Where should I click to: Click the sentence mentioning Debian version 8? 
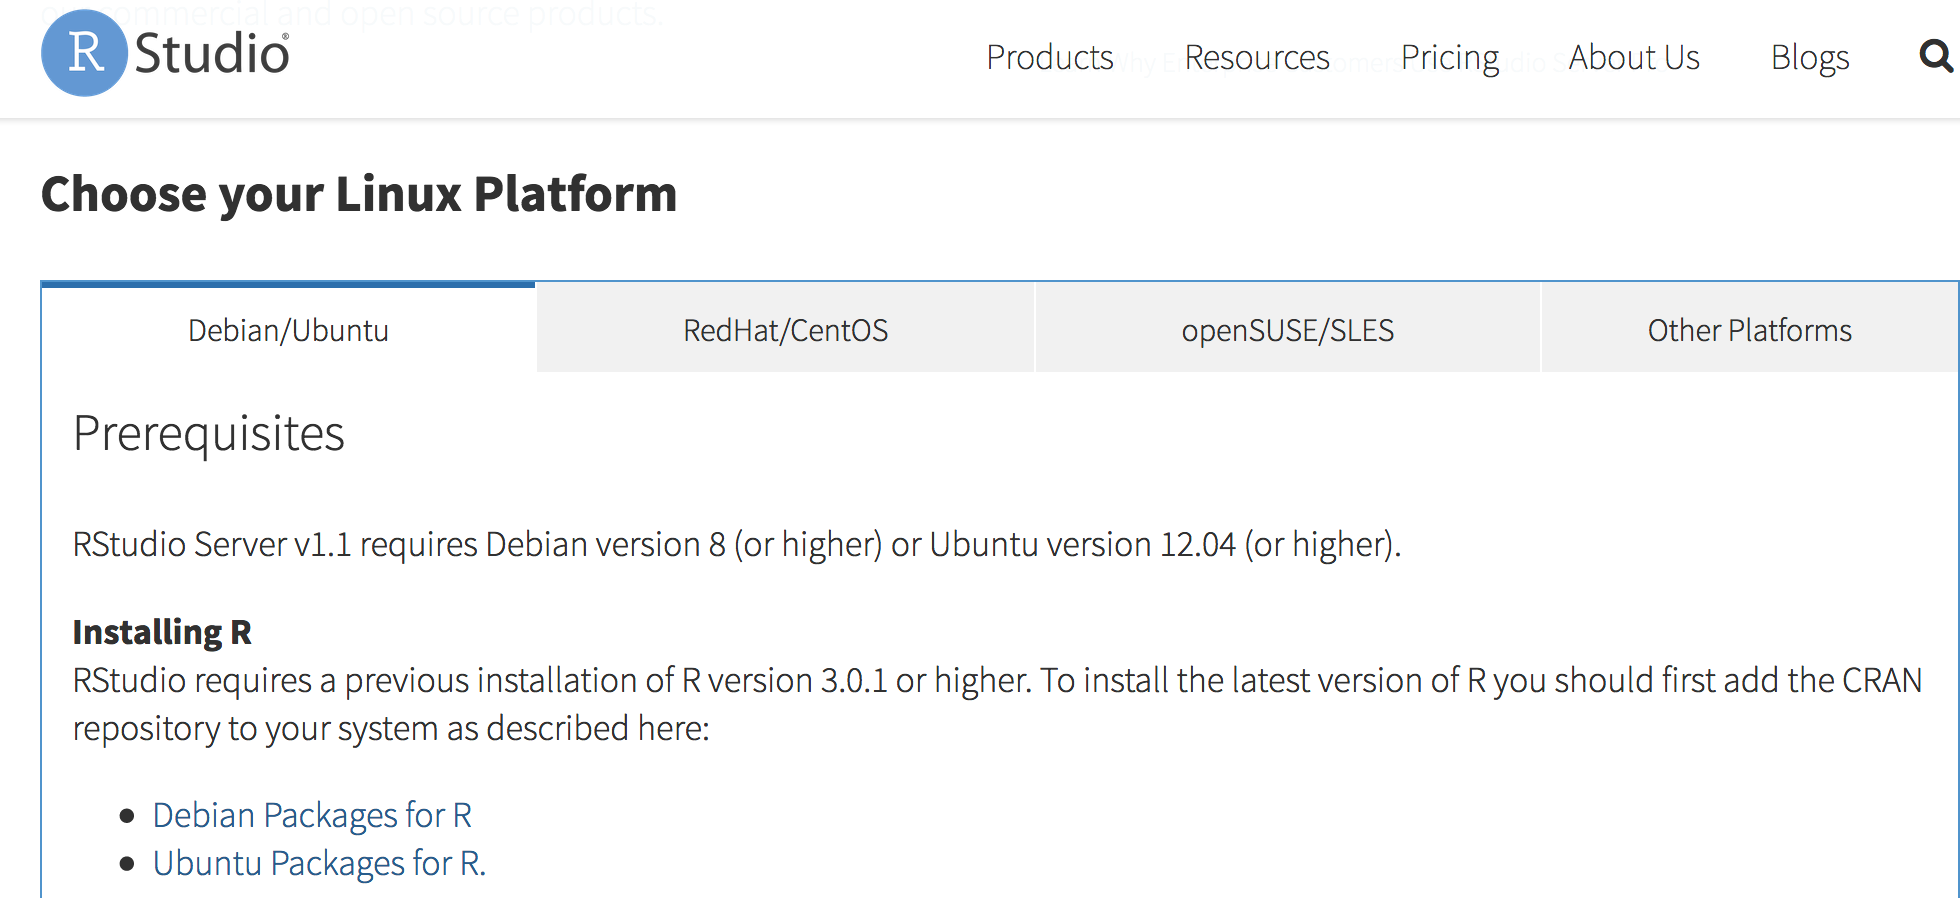point(737,545)
